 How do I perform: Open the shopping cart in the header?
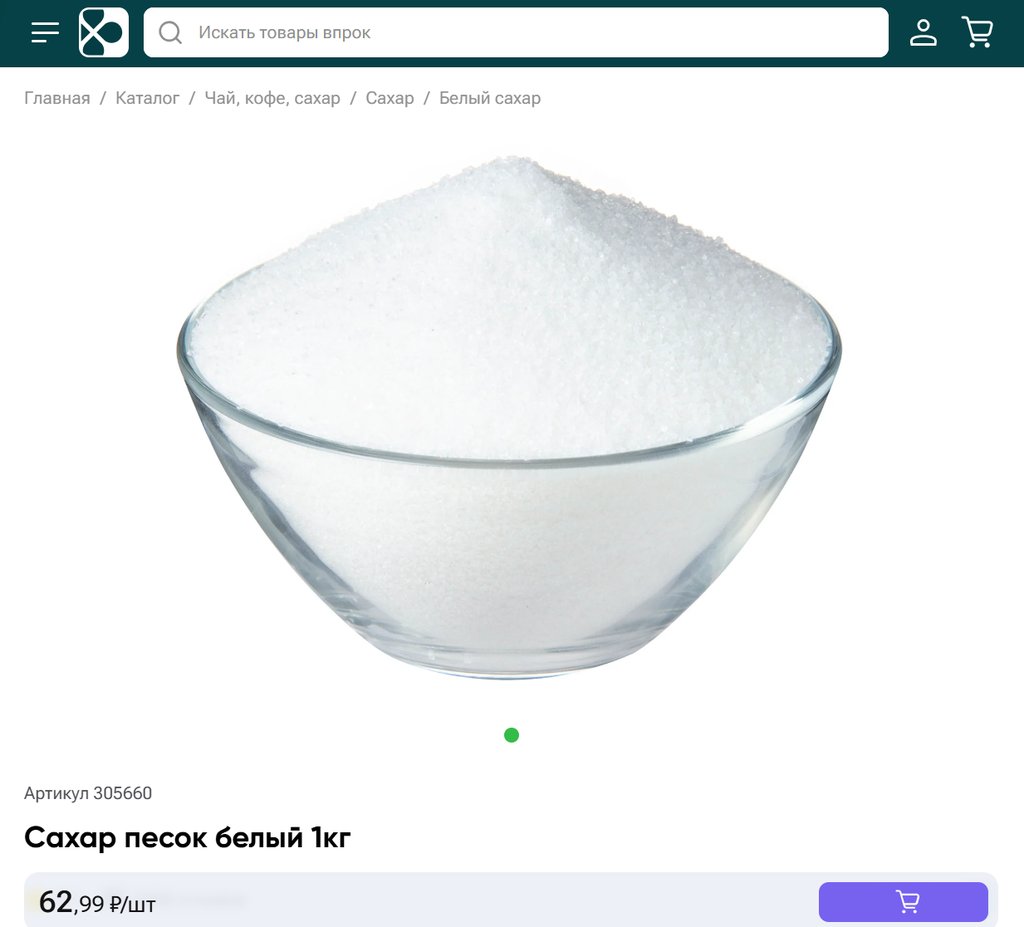click(x=978, y=32)
